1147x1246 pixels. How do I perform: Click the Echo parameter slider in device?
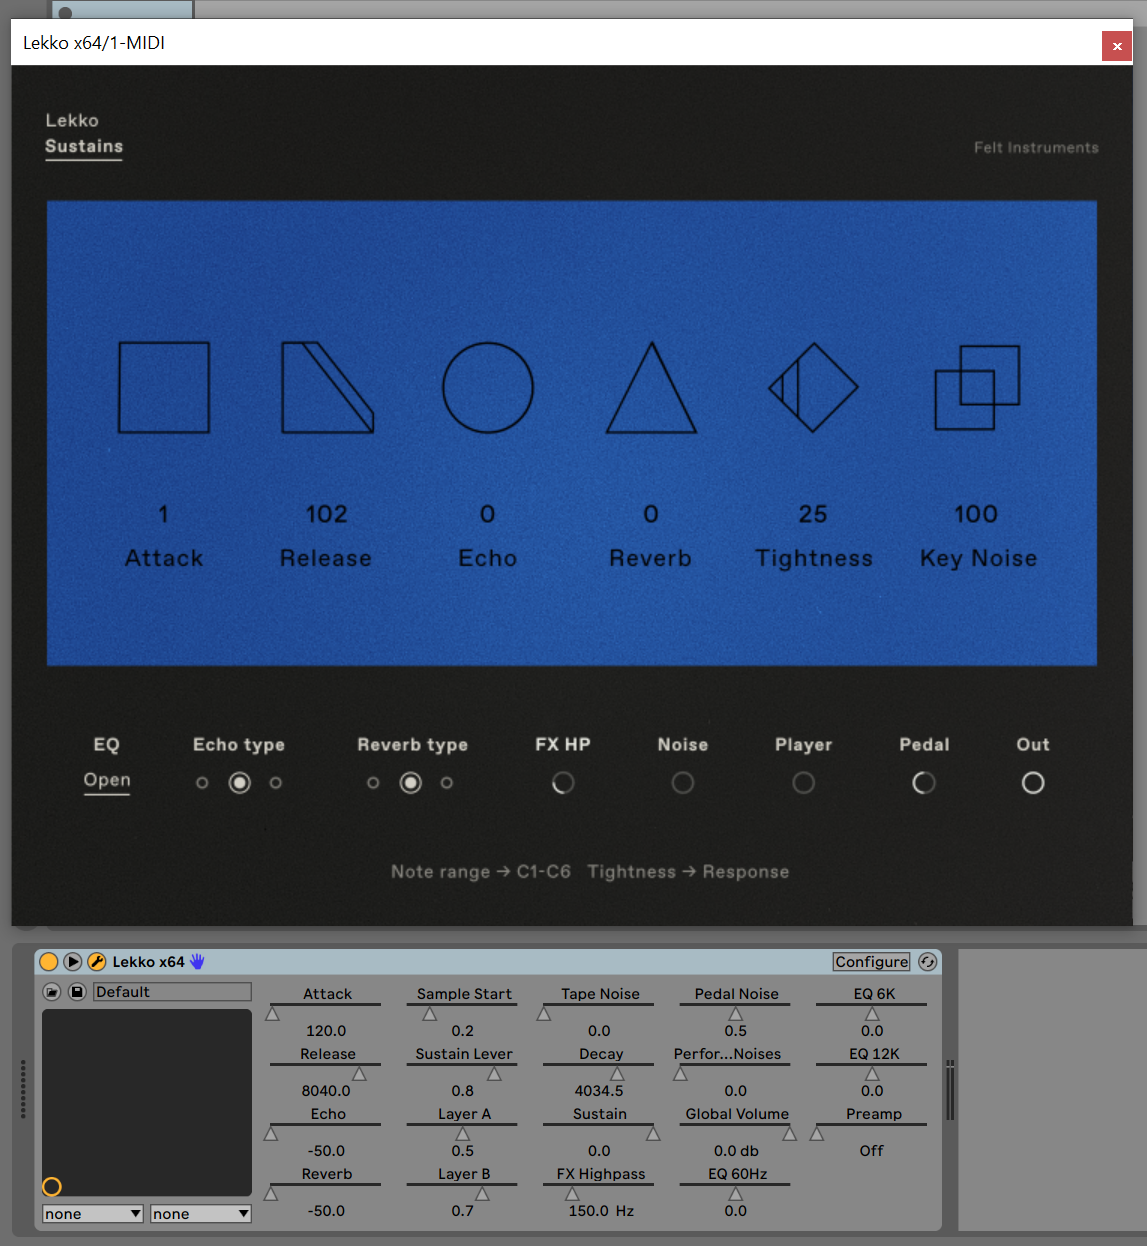pos(326,1132)
